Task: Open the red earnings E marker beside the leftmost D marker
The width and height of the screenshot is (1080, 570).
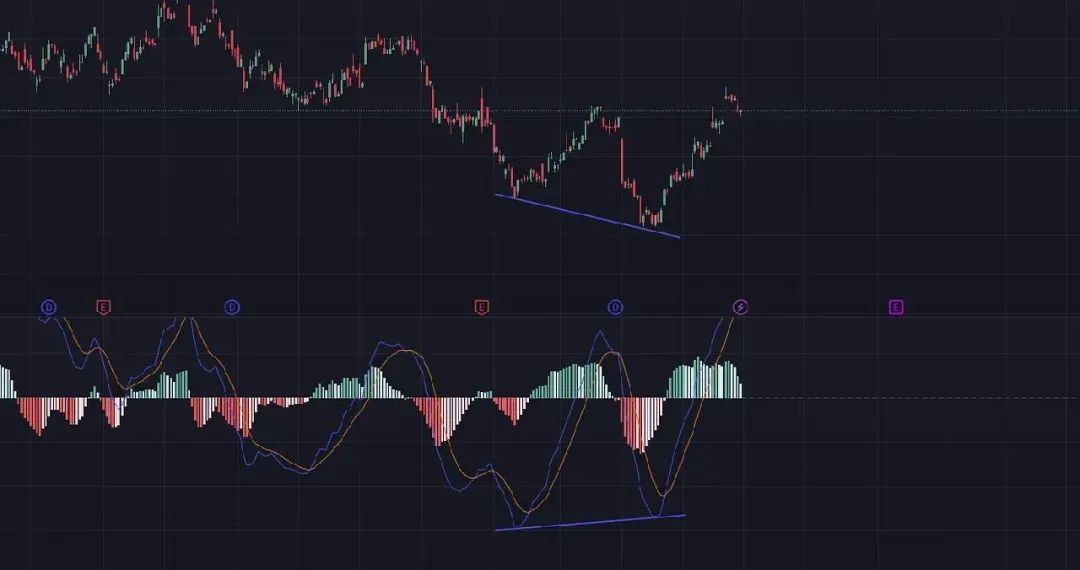Action: [103, 307]
